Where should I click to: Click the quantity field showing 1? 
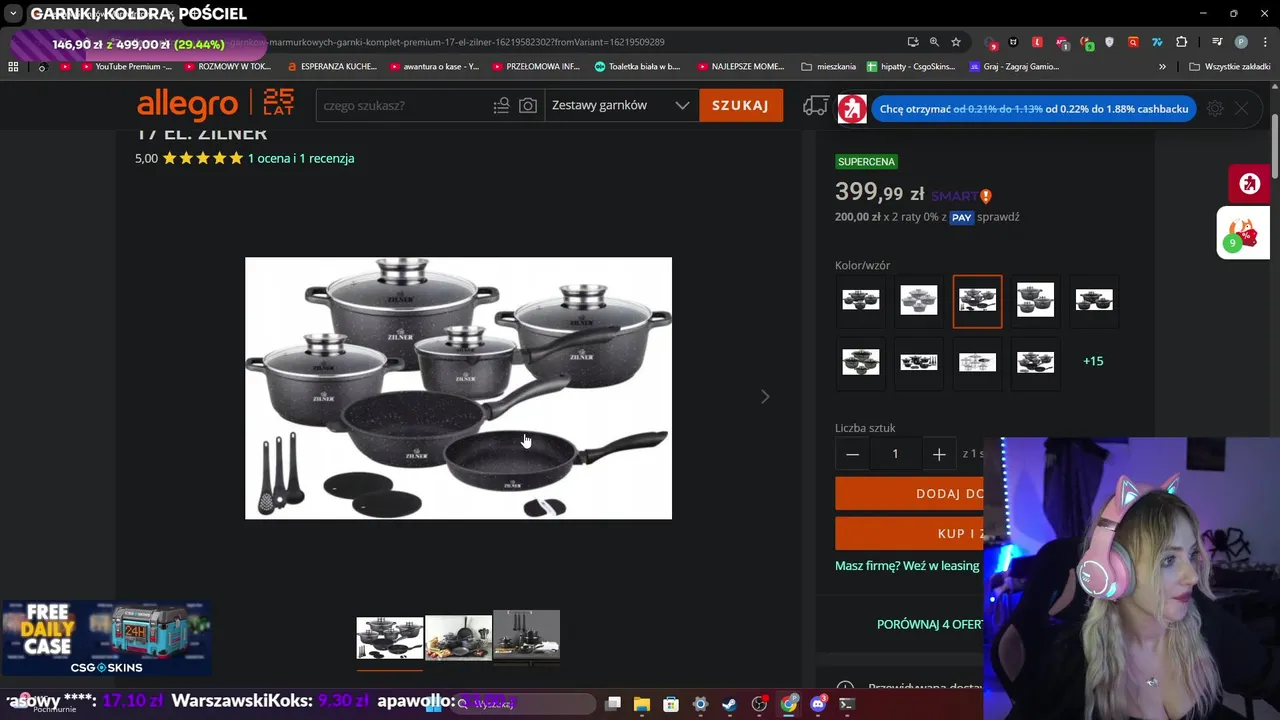pyautogui.click(x=895, y=454)
